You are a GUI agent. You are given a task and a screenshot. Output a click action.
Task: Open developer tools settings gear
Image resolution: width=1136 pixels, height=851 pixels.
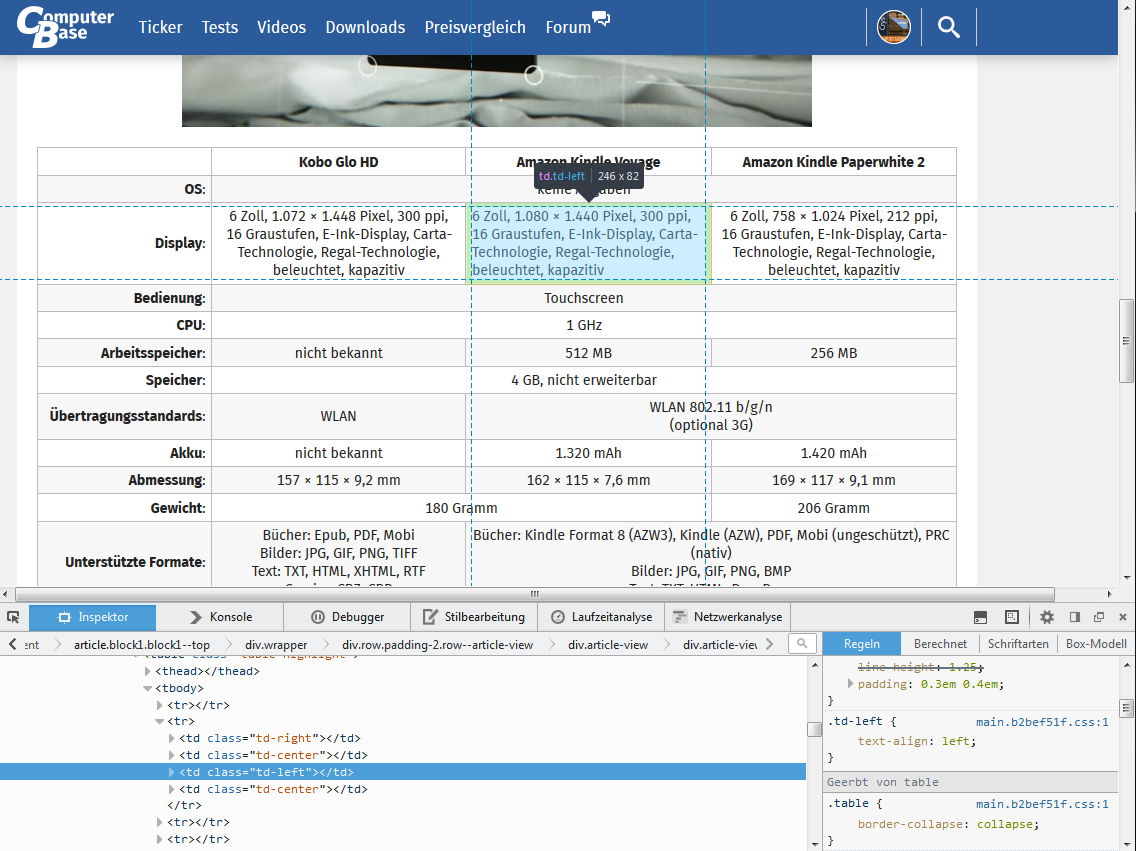pos(1047,617)
